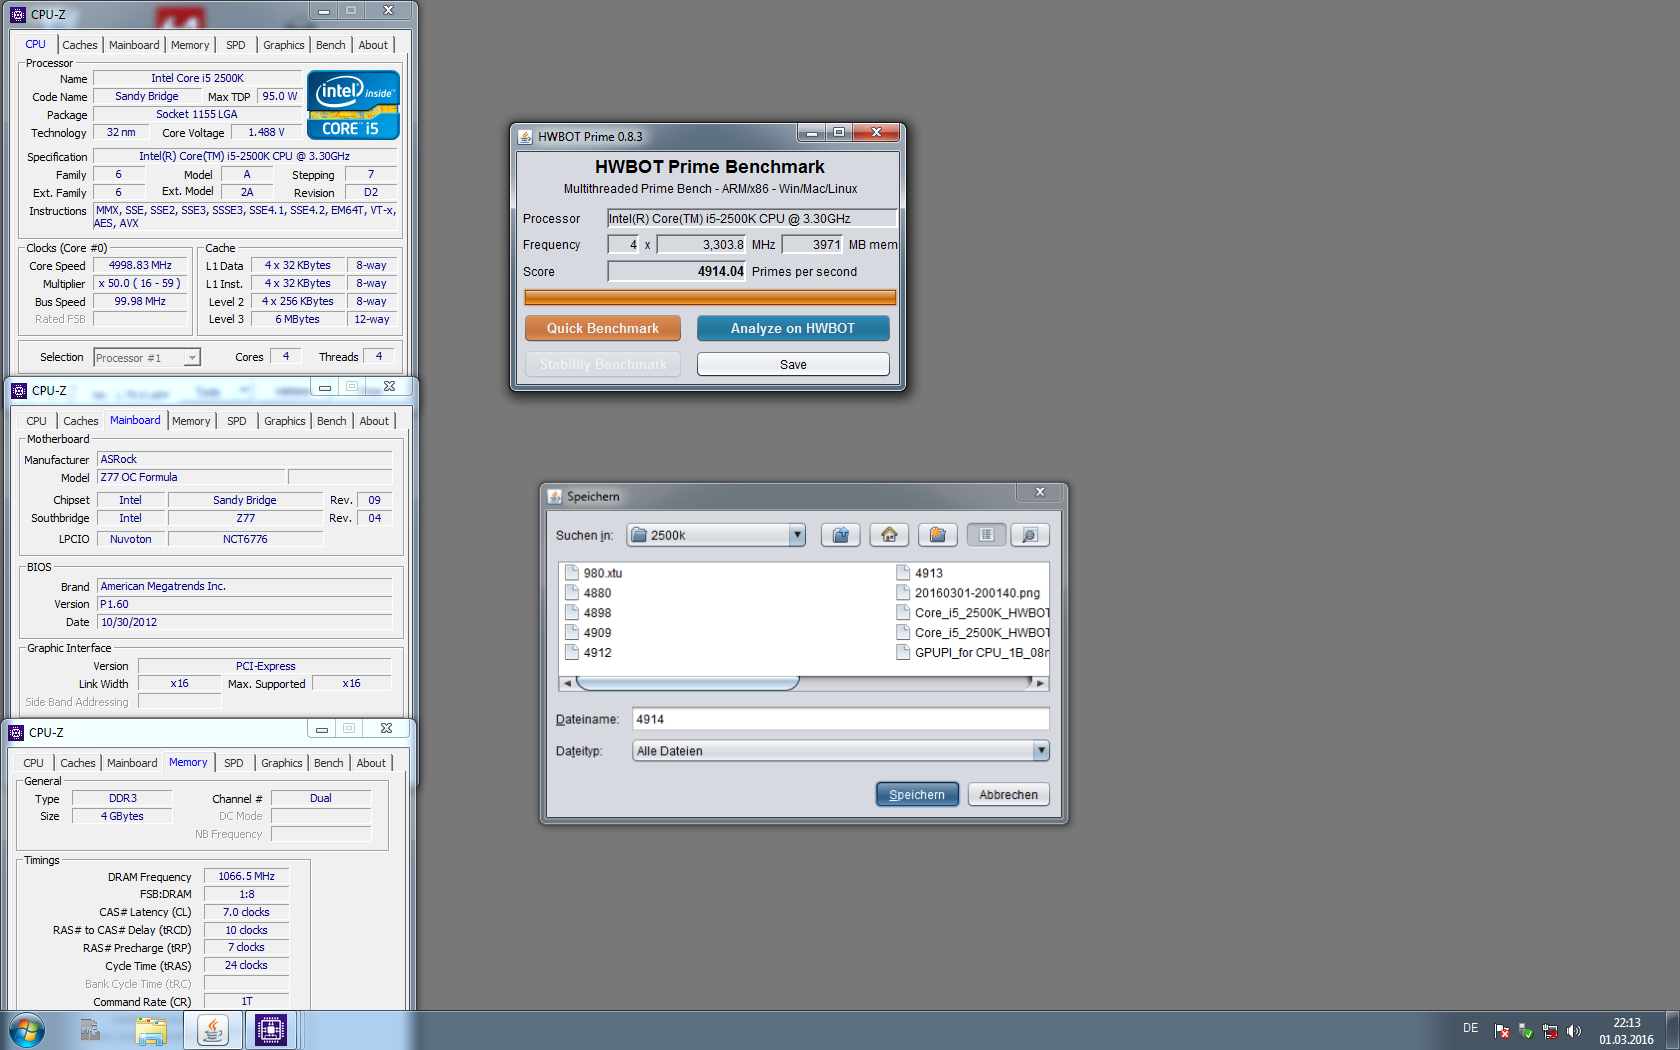Open SPD tab in top CPU-Z window
The width and height of the screenshot is (1680, 1050).
point(235,45)
